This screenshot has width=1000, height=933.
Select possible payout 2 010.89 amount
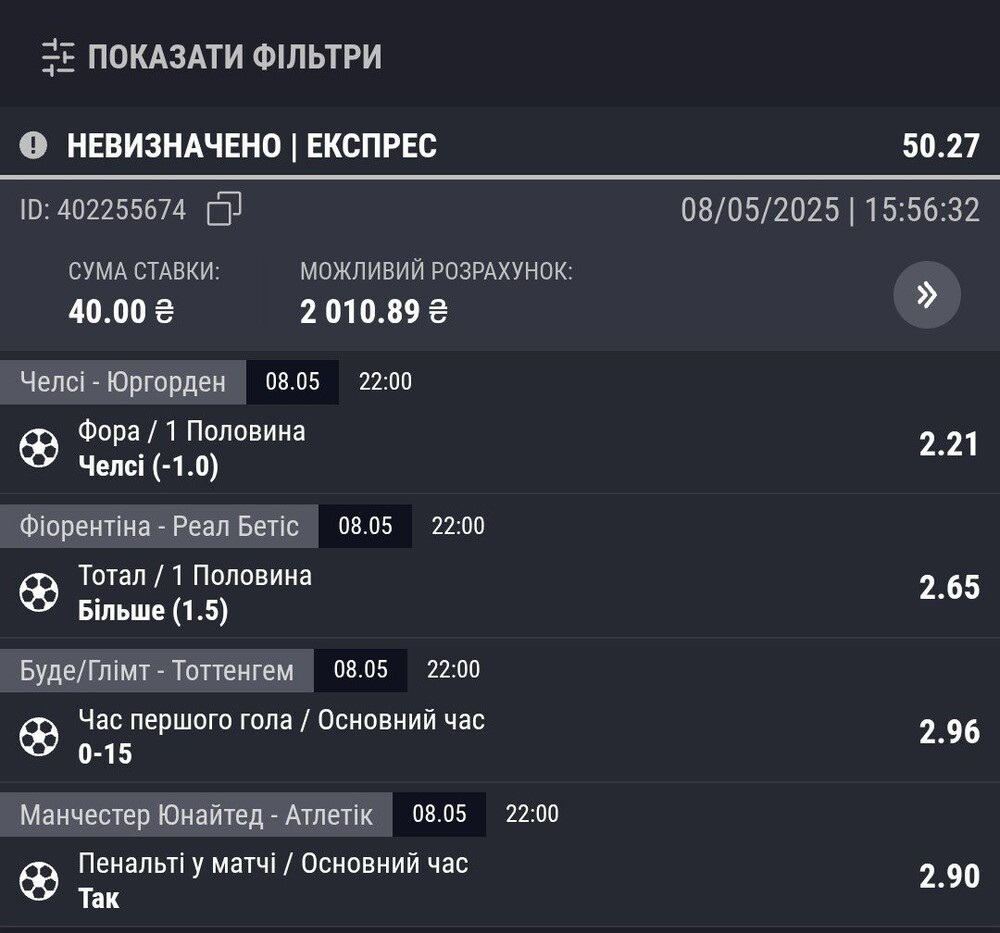[374, 312]
